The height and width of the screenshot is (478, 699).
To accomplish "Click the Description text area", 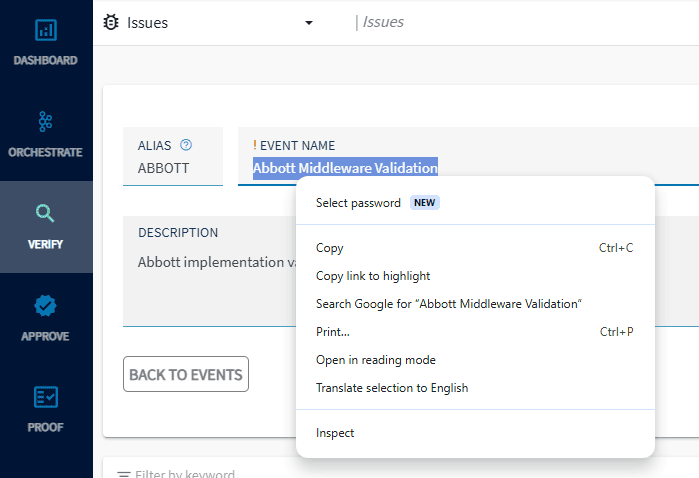I will (x=210, y=271).
